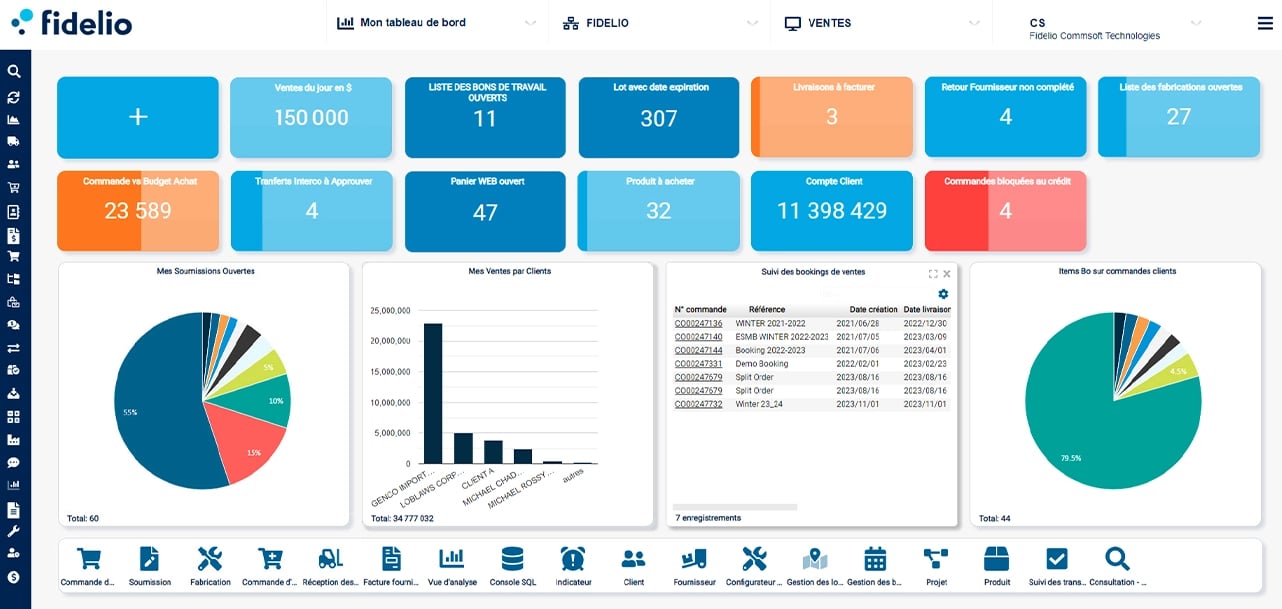
Task: Open Transferts Interco à Approuver tile
Action: click(312, 211)
